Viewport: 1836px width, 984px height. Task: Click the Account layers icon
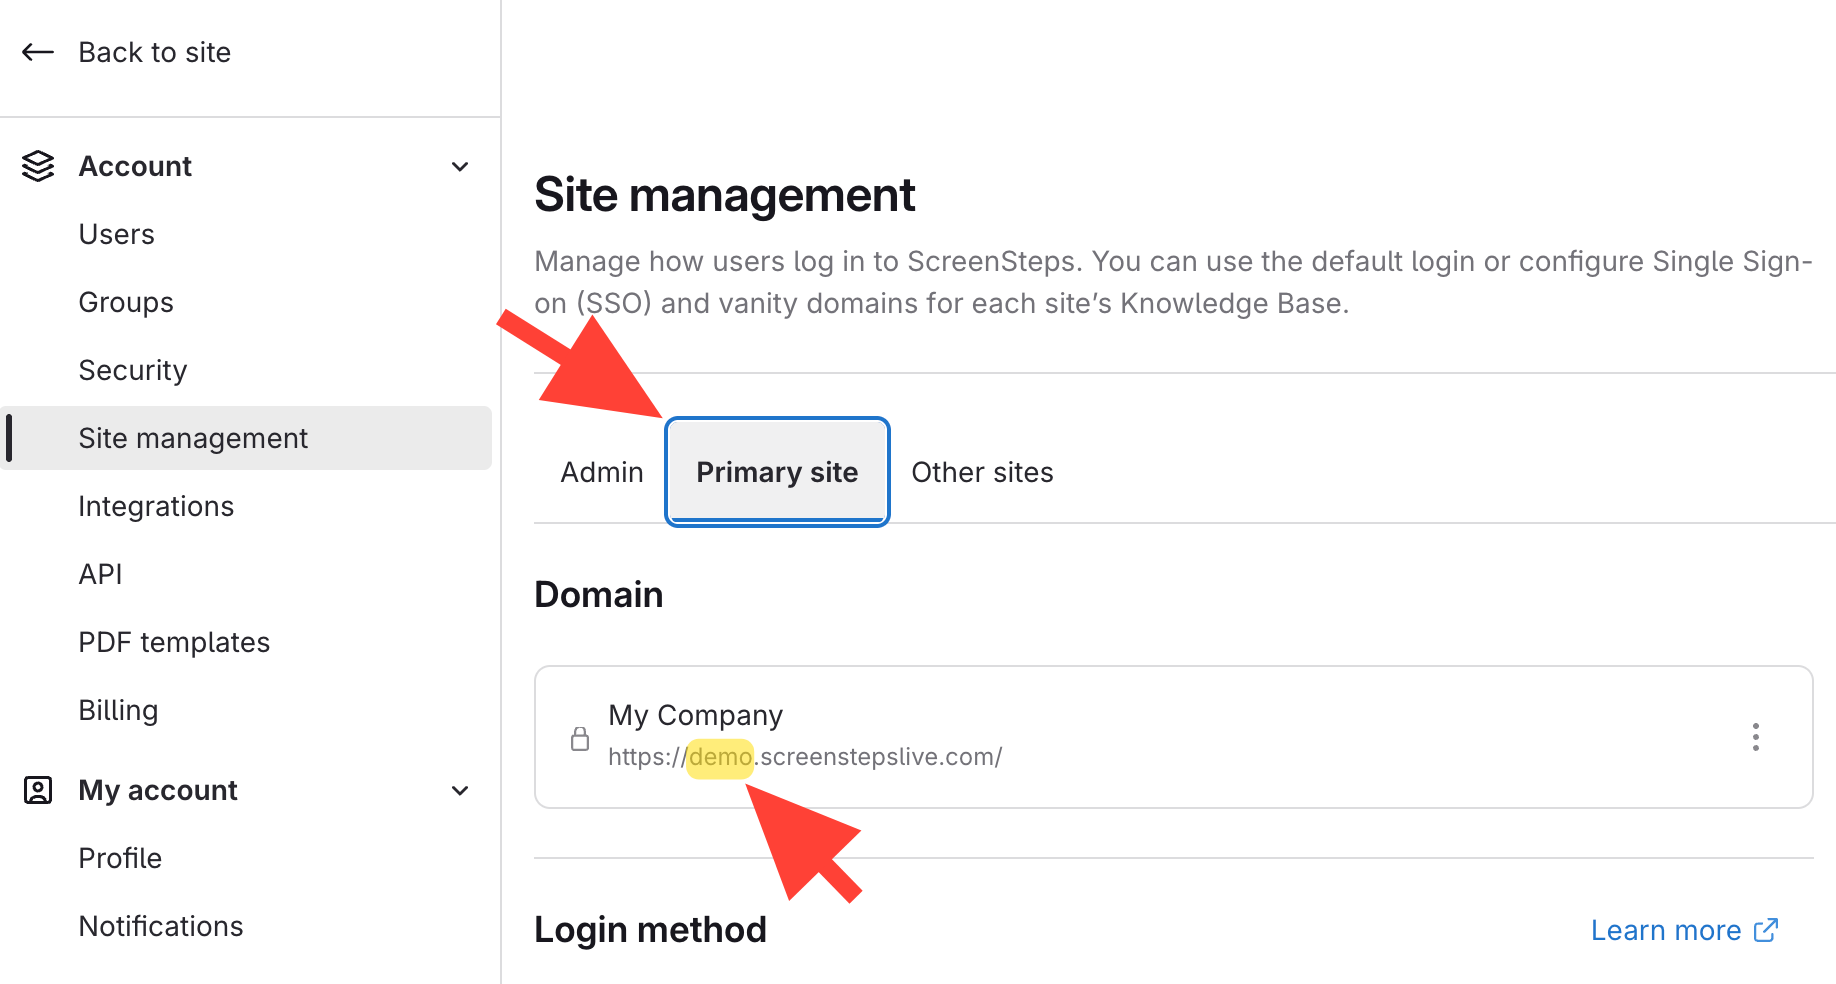click(38, 166)
